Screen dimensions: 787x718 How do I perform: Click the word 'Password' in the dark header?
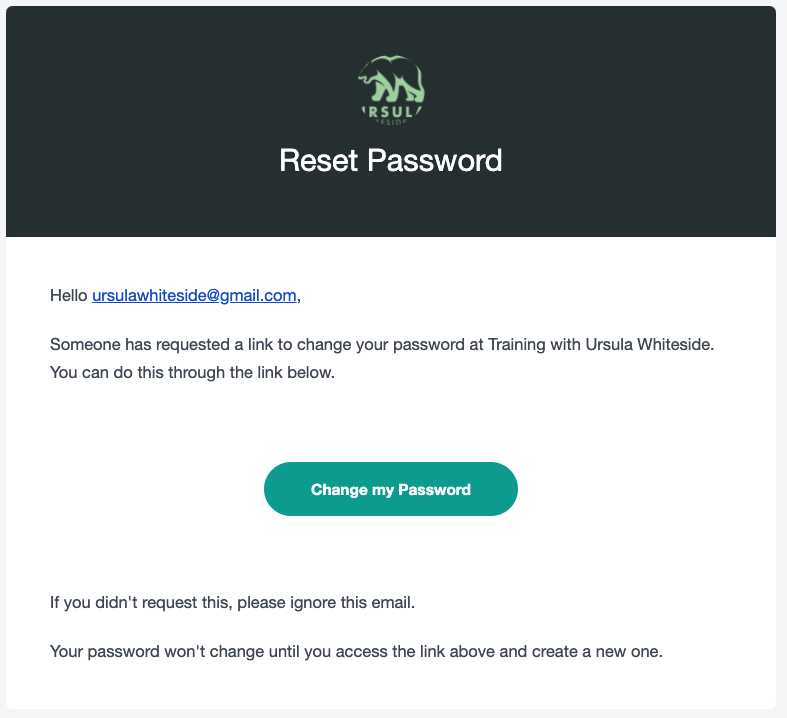(x=435, y=161)
